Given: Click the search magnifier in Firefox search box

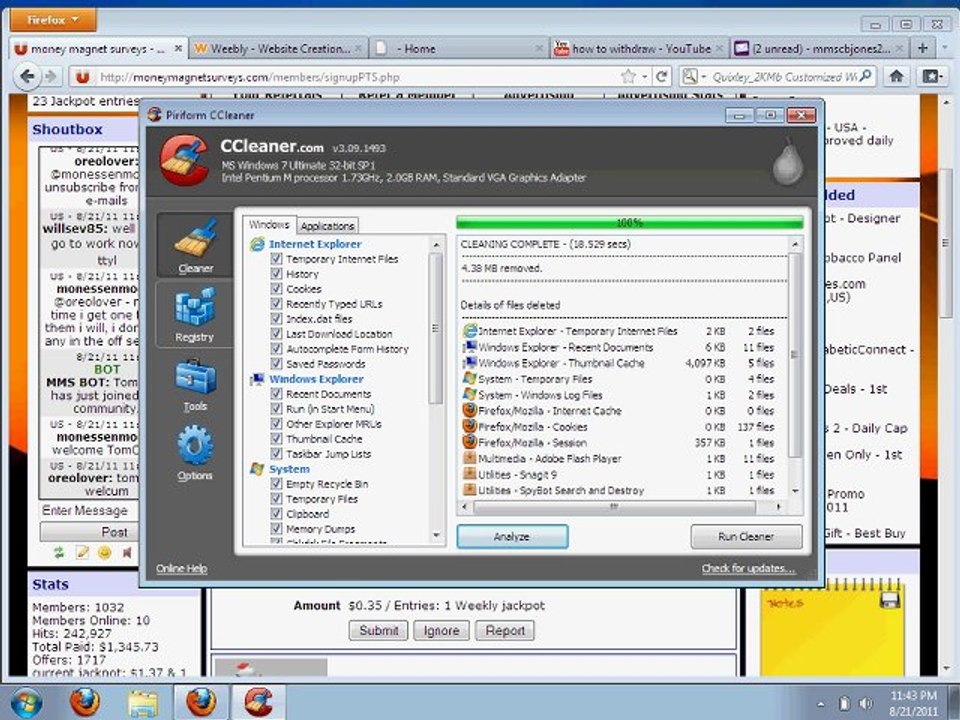Looking at the screenshot, I should [865, 77].
